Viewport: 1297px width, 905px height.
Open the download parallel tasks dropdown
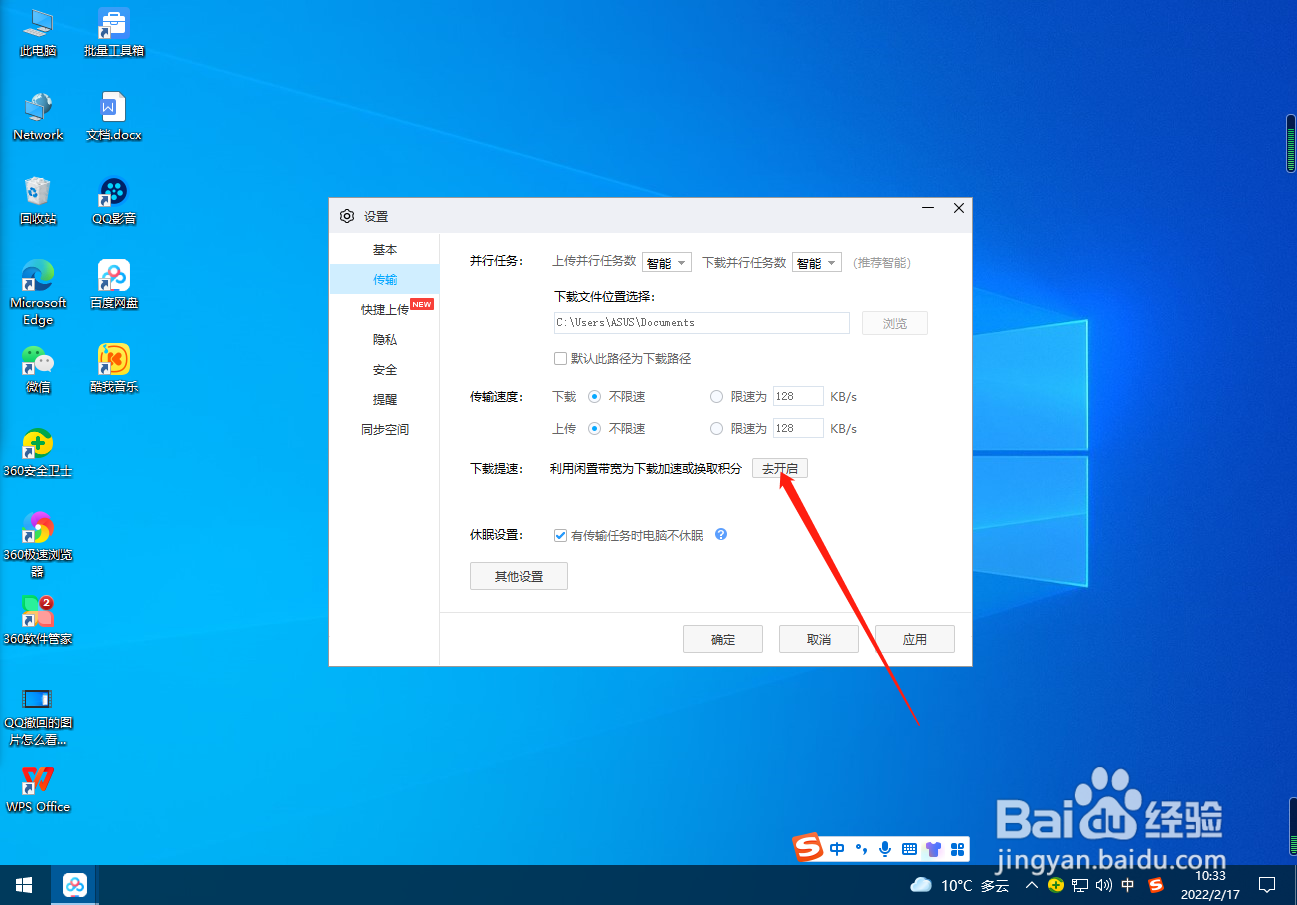coord(816,261)
